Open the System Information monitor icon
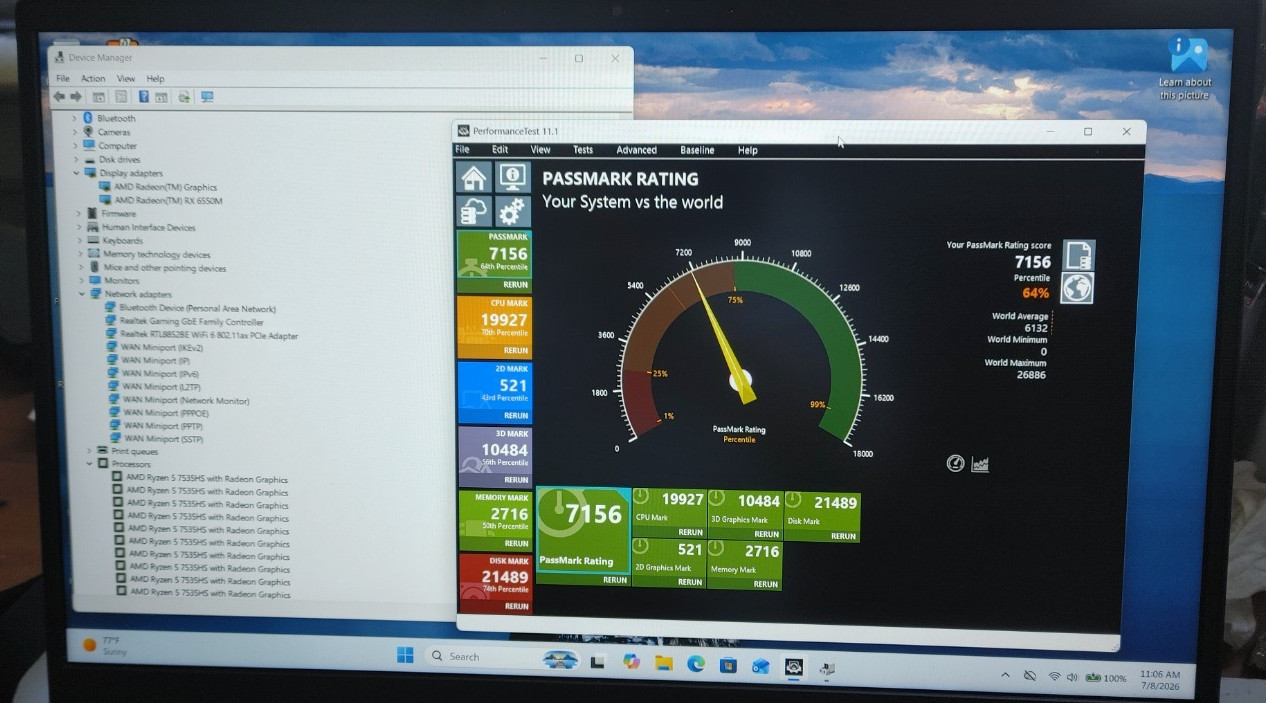The height and width of the screenshot is (703, 1266). click(513, 177)
